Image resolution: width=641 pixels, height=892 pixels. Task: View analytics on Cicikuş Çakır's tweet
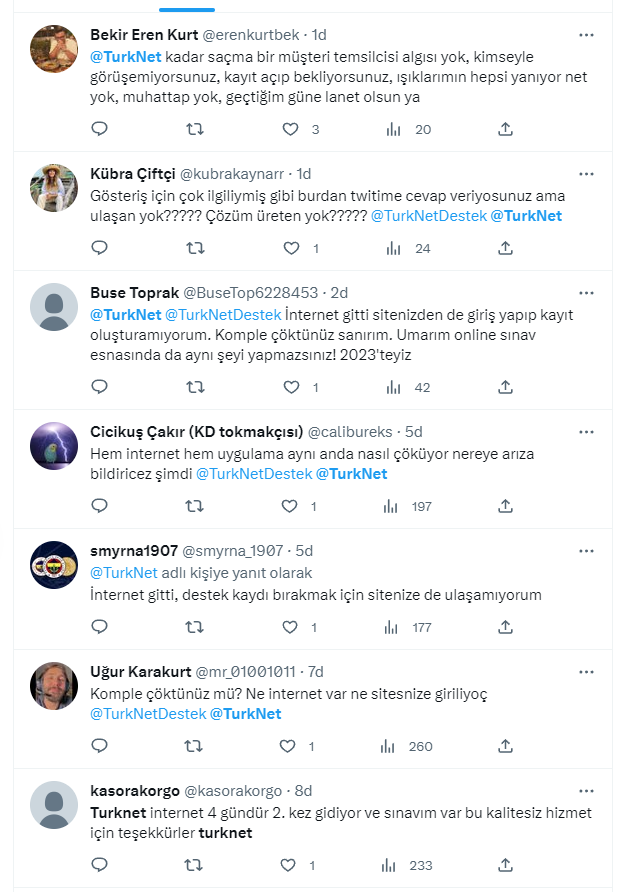[393, 507]
